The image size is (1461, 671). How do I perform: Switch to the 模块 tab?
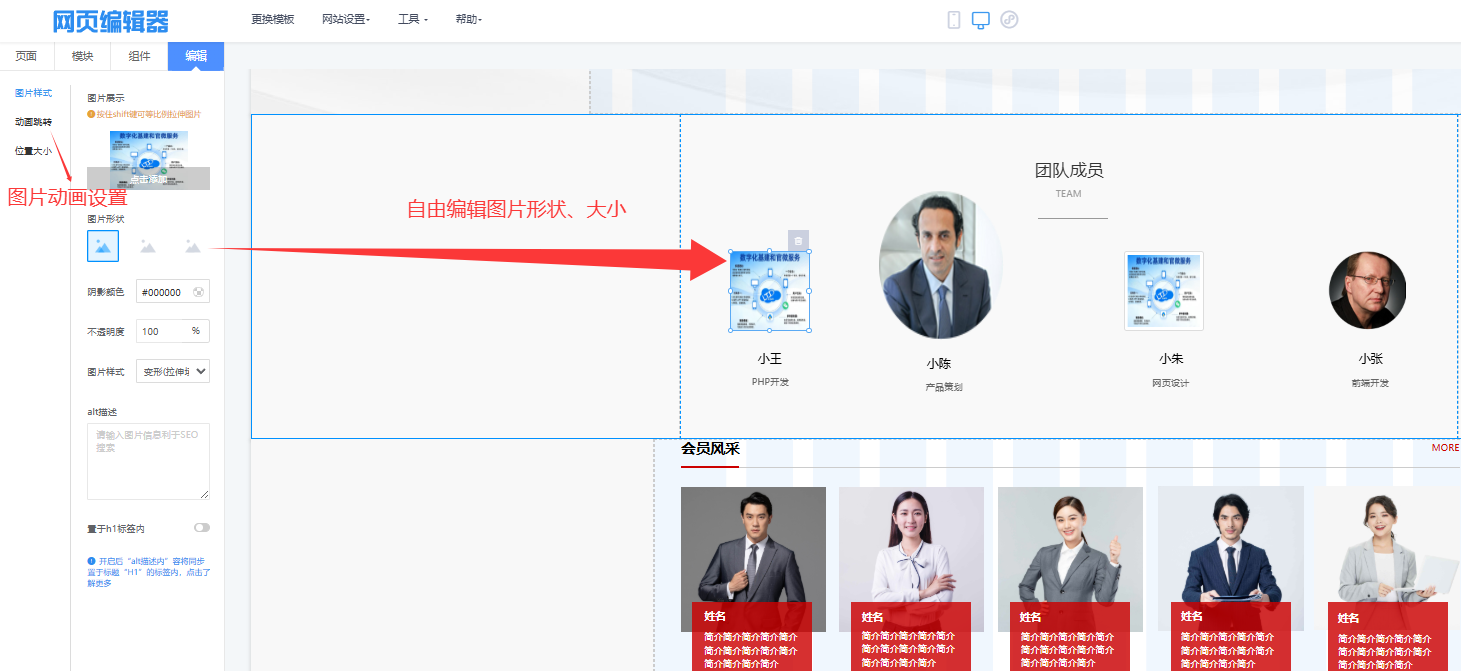[x=83, y=56]
